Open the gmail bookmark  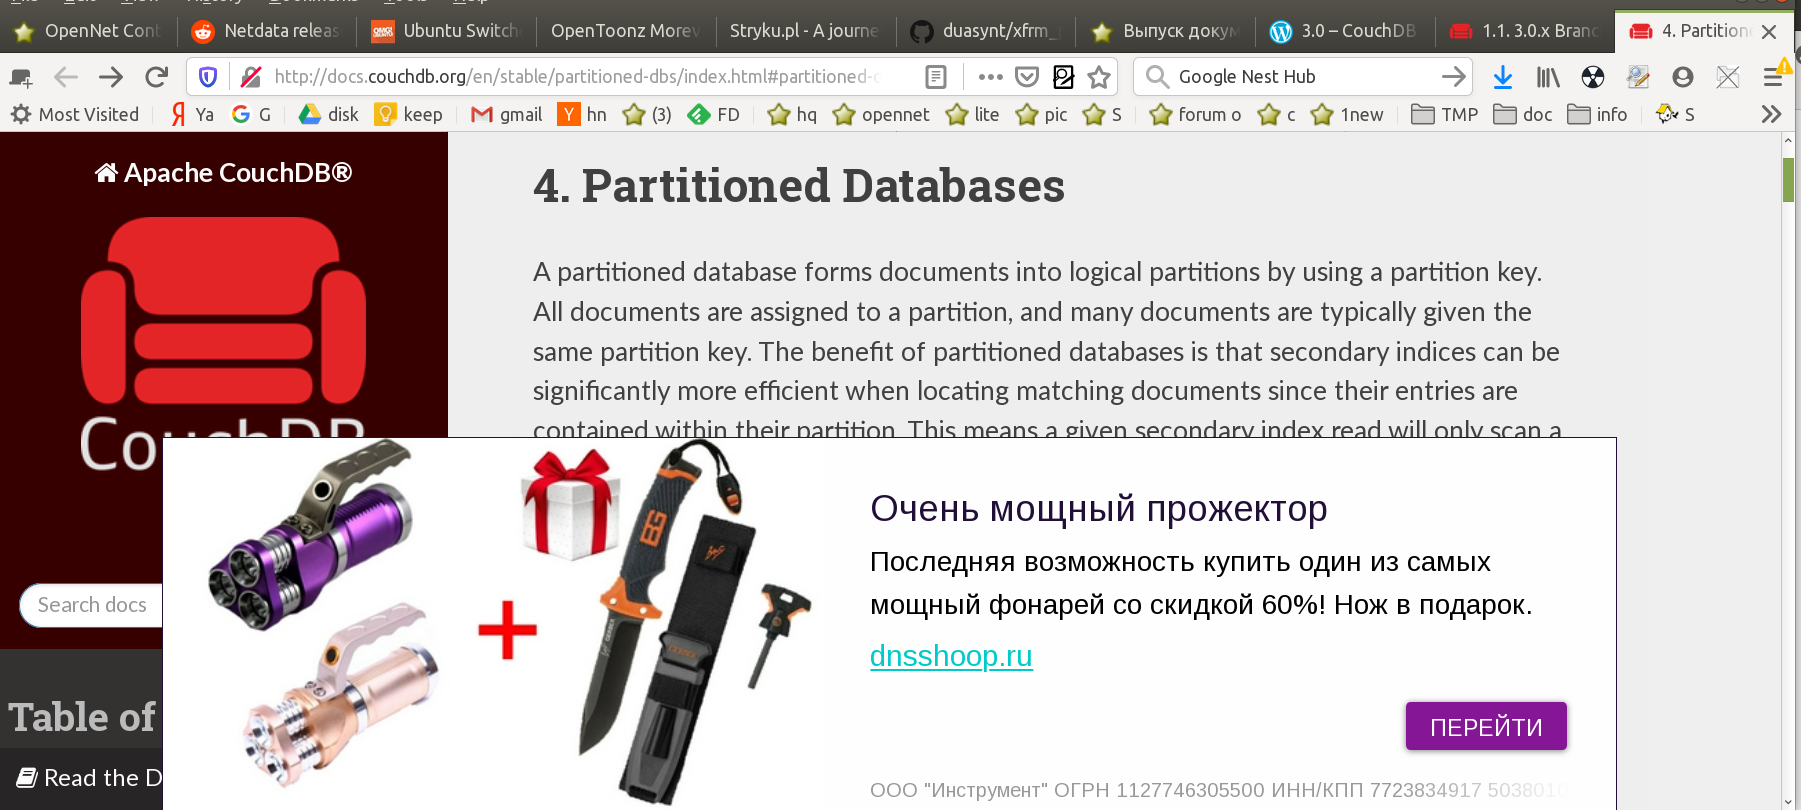tap(507, 114)
